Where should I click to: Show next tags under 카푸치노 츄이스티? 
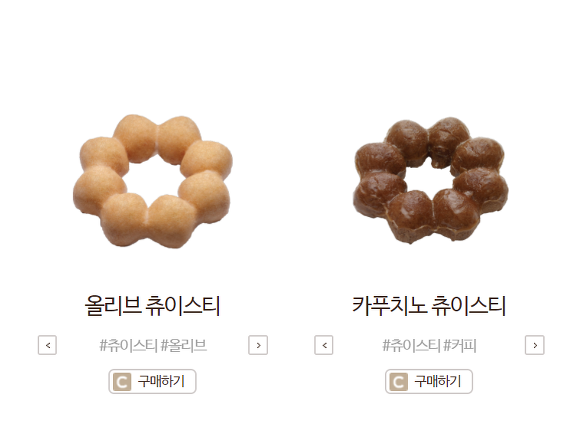coord(535,345)
